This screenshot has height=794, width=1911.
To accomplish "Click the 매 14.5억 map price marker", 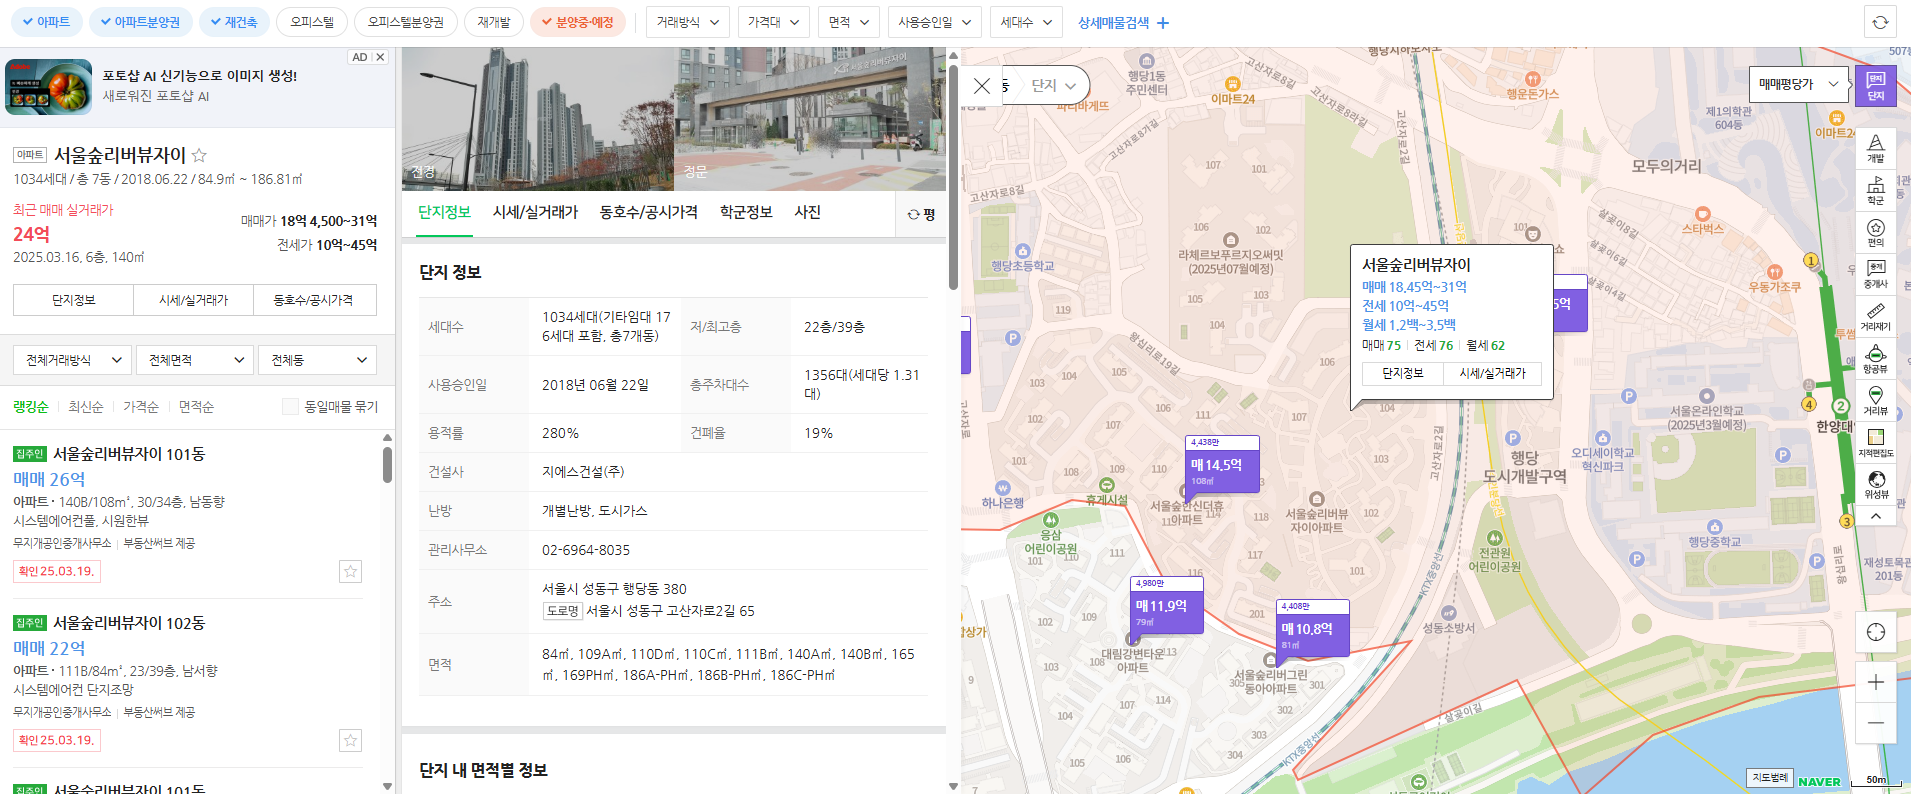I will tap(1222, 464).
